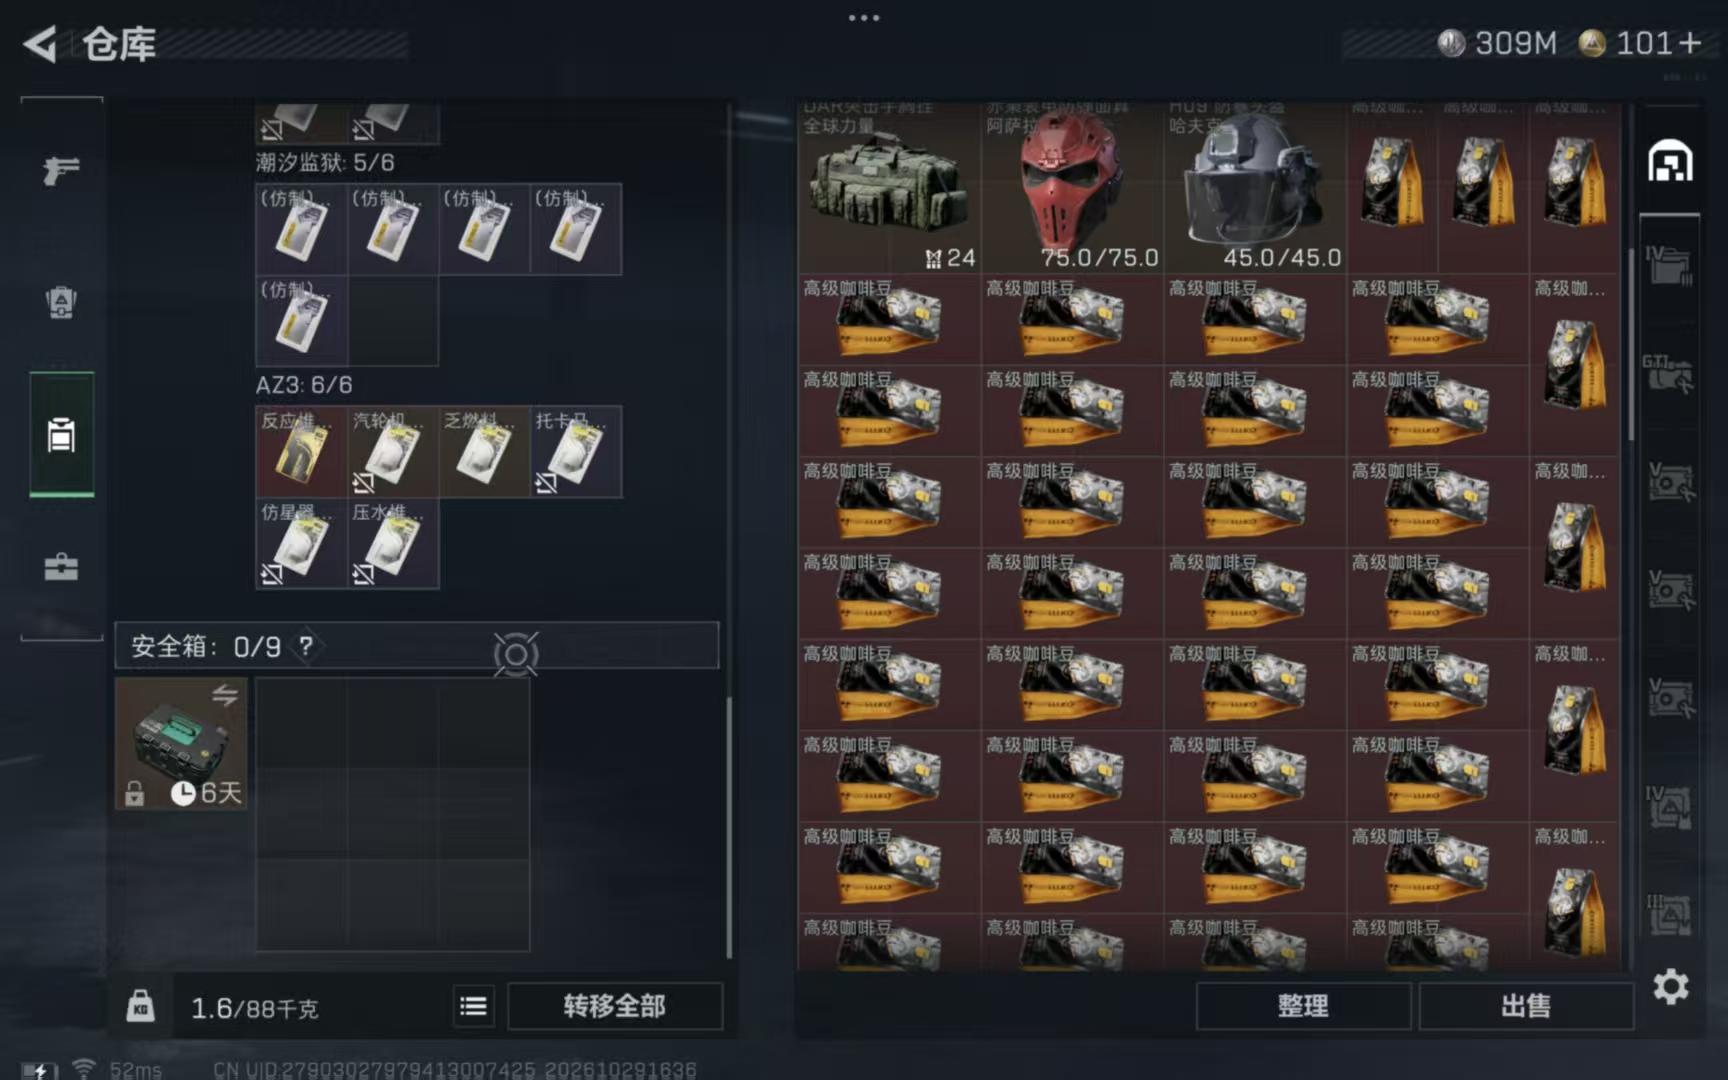The height and width of the screenshot is (1080, 1728).
Task: Click the weight lock KG icon
Action: coord(141,1006)
